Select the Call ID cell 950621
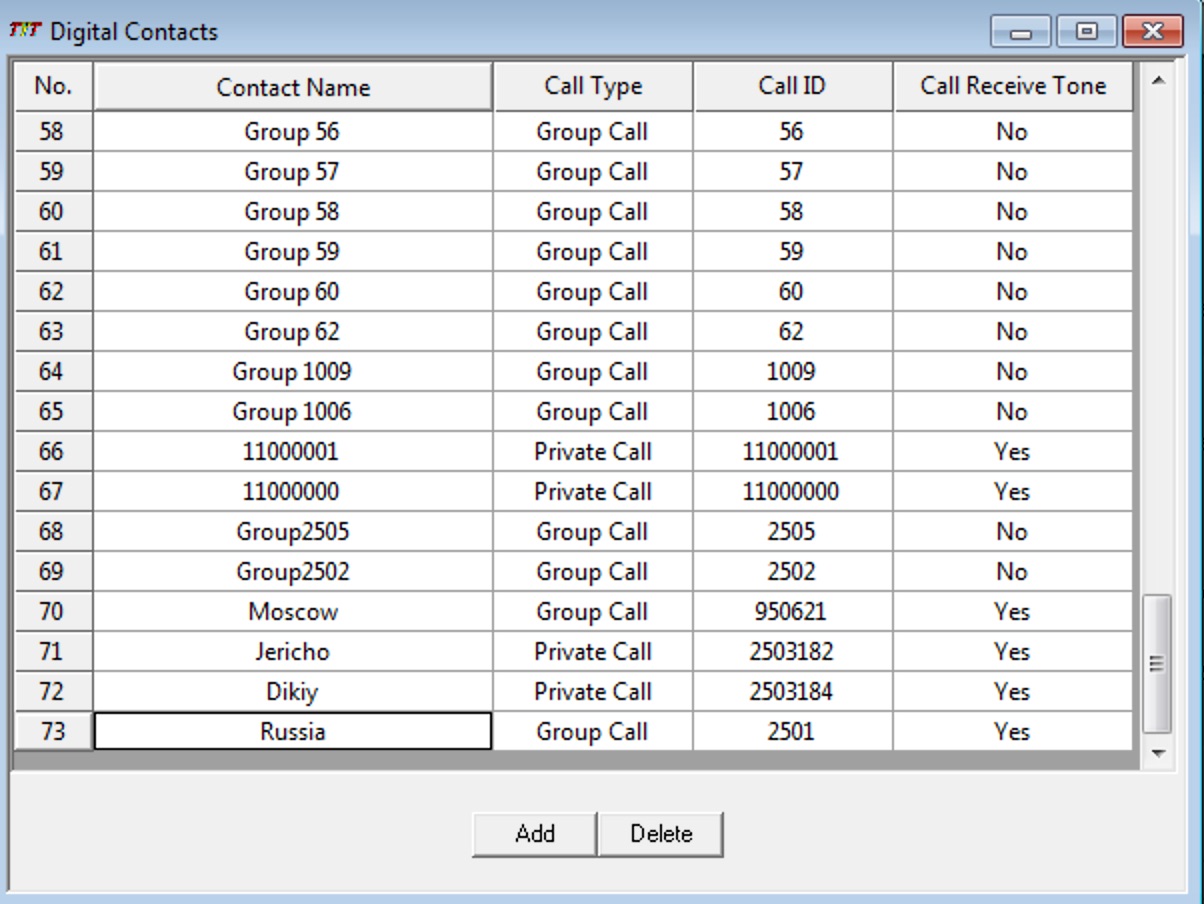This screenshot has width=1204, height=904. (x=793, y=611)
